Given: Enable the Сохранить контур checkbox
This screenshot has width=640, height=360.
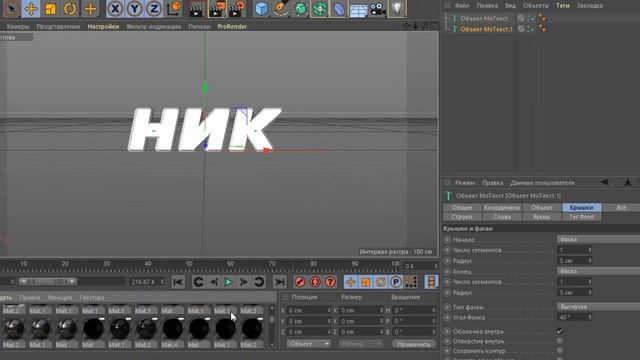Looking at the screenshot, I should pyautogui.click(x=560, y=351).
